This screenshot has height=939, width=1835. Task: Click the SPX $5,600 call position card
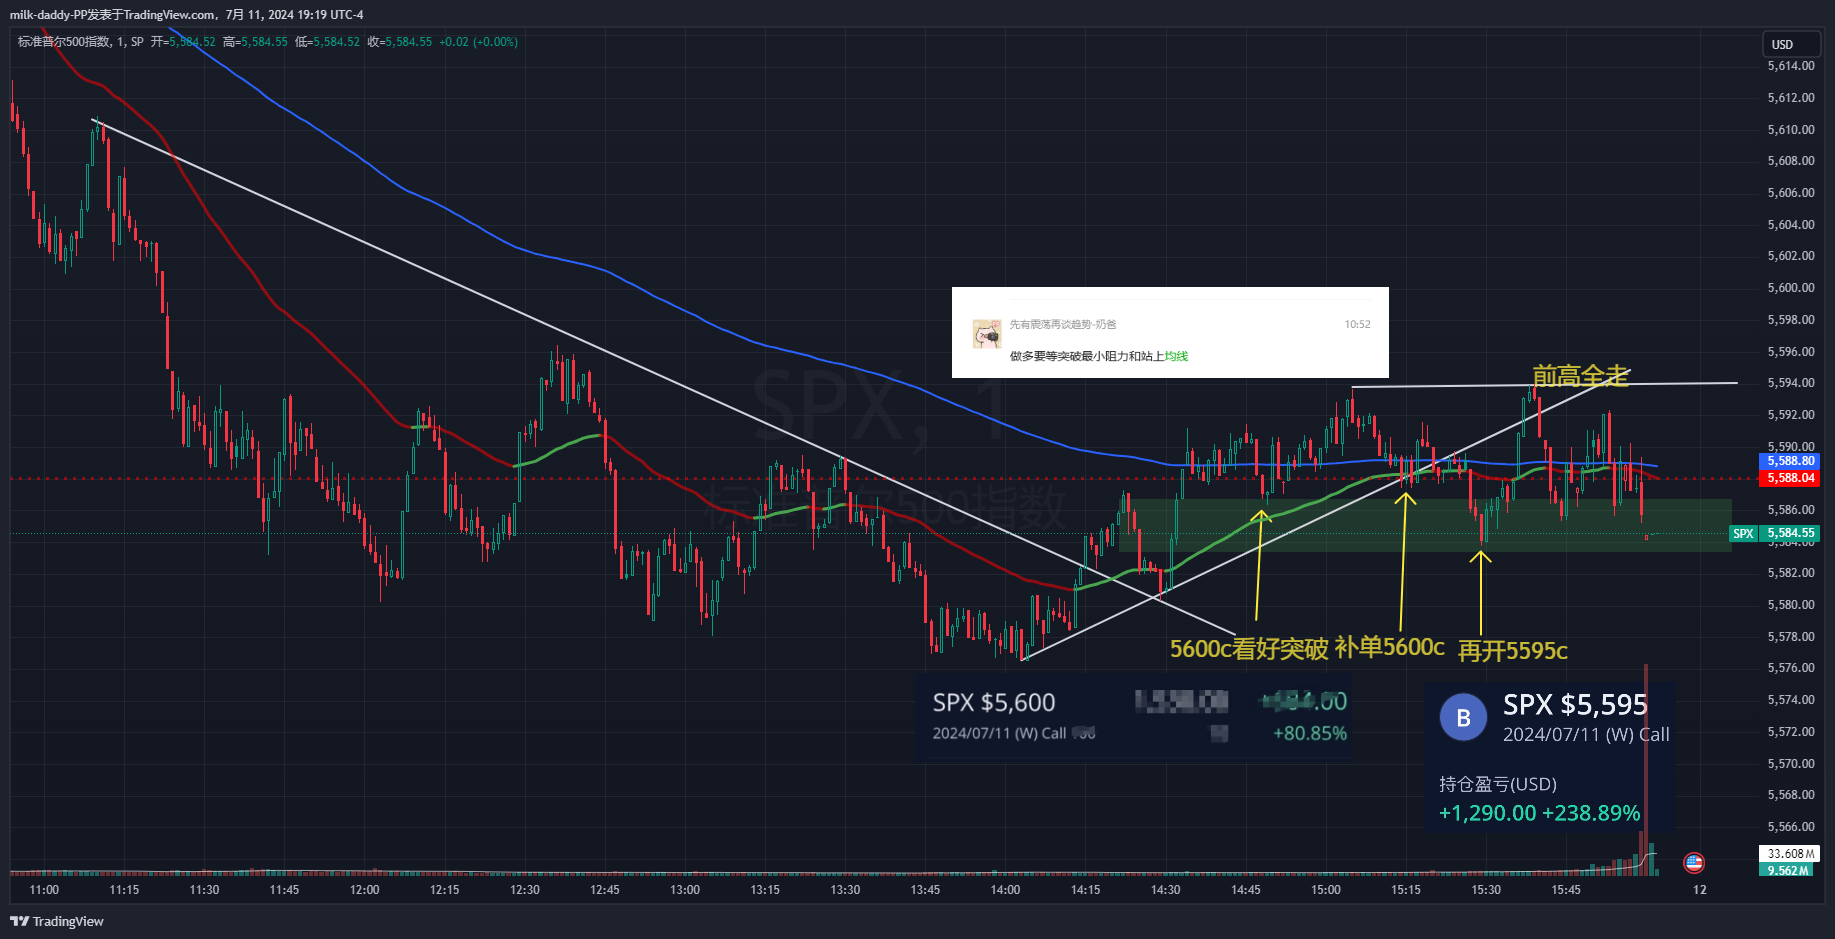tap(1133, 718)
